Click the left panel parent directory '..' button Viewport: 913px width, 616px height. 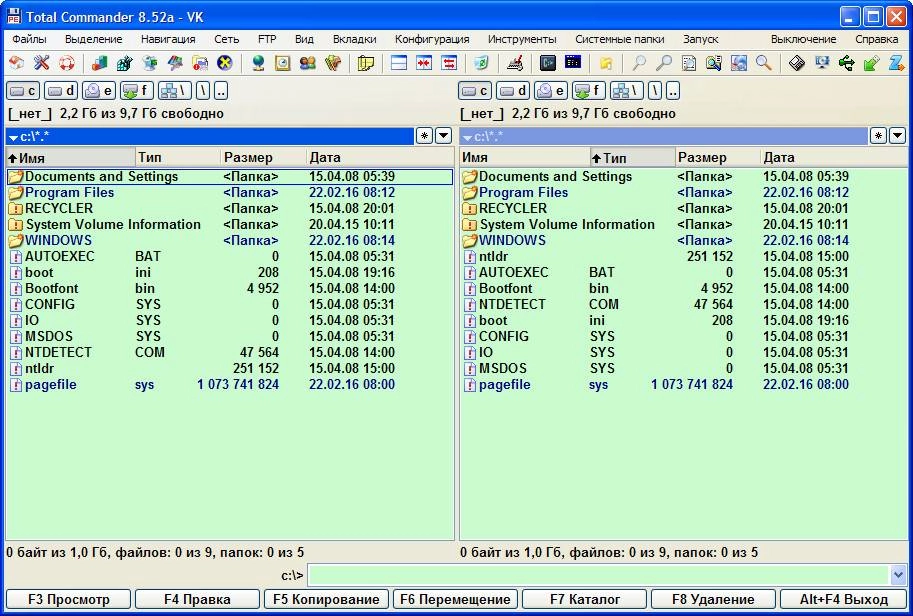coord(221,91)
